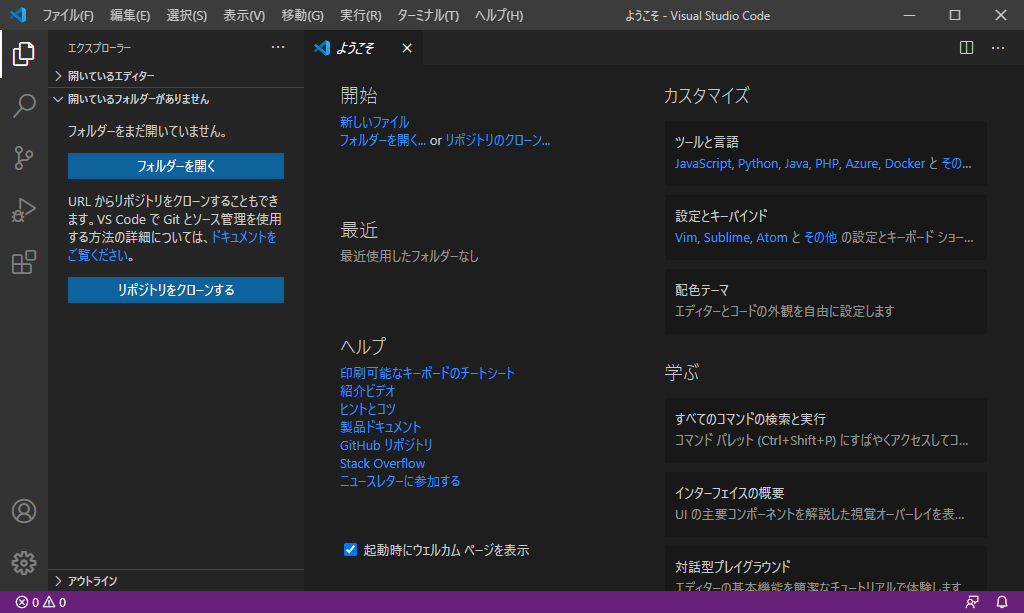The image size is (1024, 613).
Task: Open the 移動(G) menu
Action: tap(302, 15)
